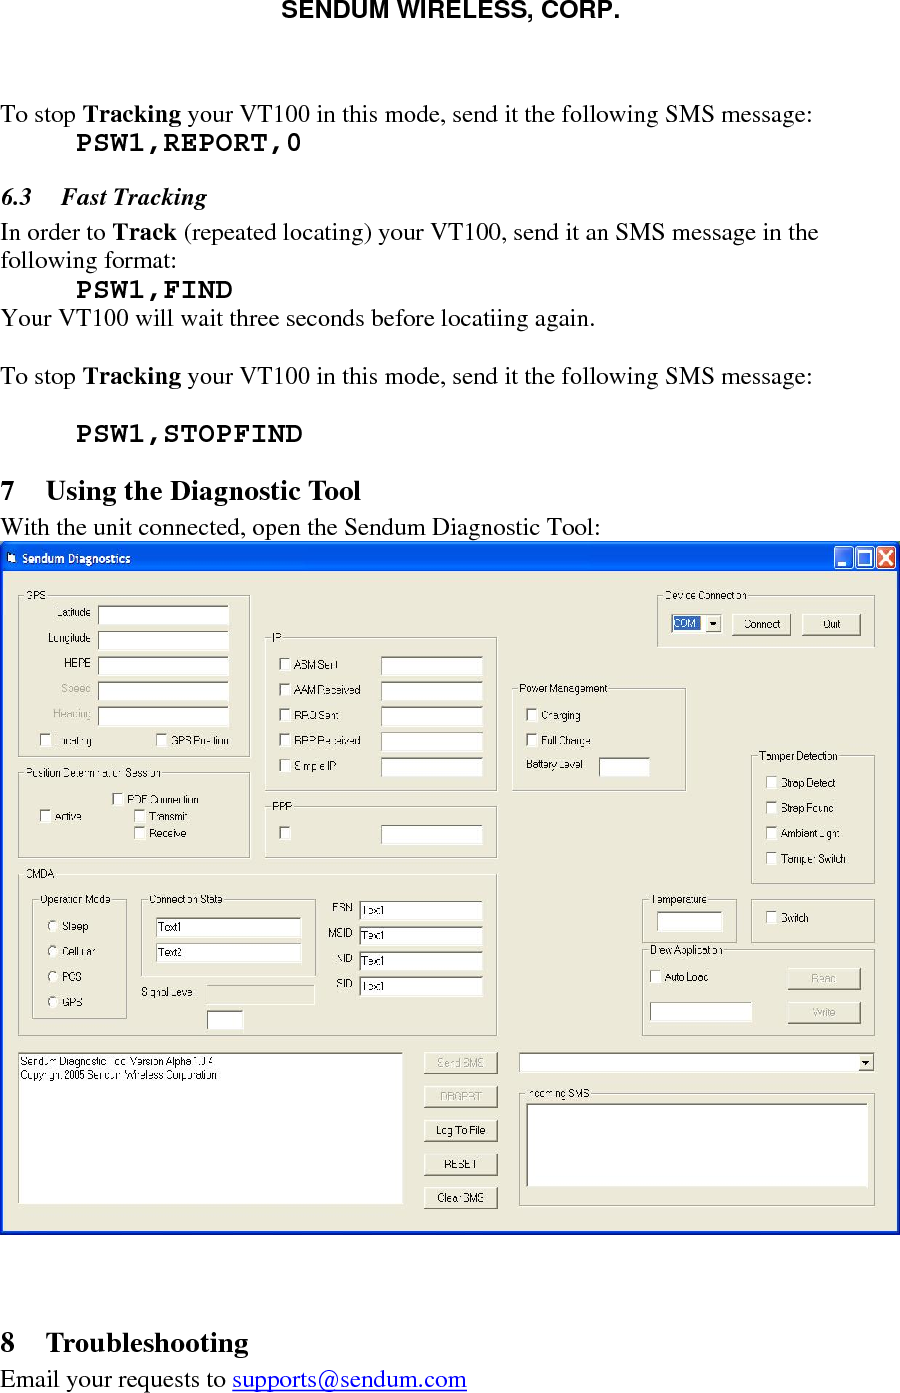Click the Read button in Brew Application
Screen dimensions: 900x1393
[823, 978]
